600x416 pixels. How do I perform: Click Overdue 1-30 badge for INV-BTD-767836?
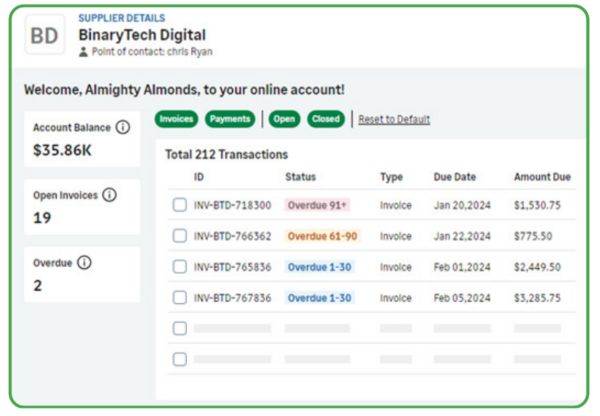pos(320,298)
